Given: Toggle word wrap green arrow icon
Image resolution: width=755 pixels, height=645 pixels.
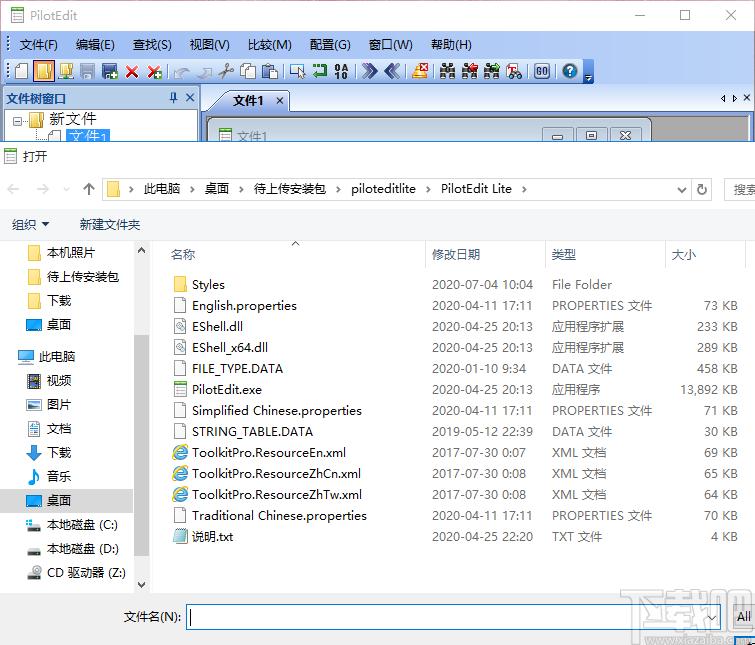Looking at the screenshot, I should [319, 71].
